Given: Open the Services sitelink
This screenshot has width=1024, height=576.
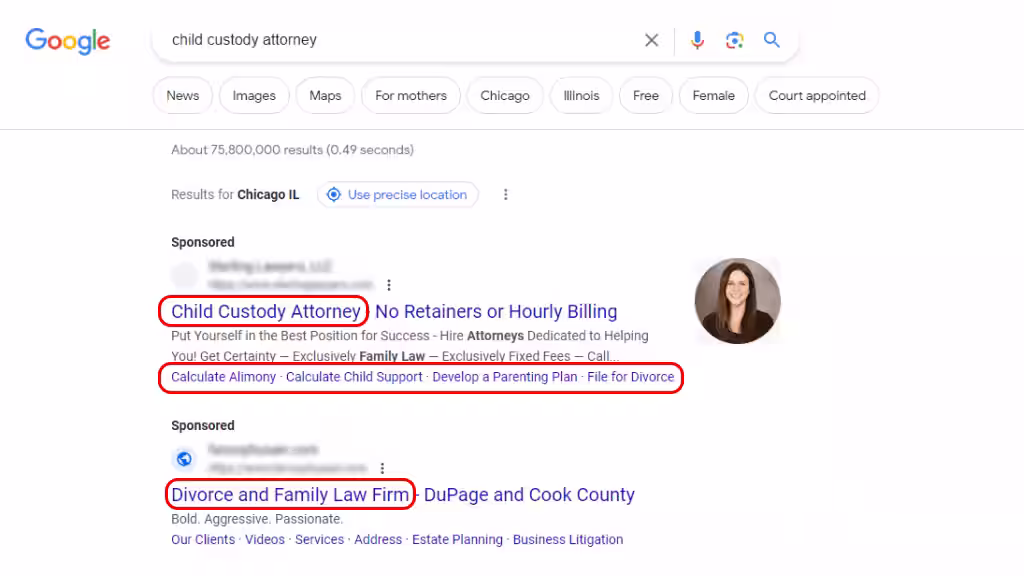Looking at the screenshot, I should (319, 539).
